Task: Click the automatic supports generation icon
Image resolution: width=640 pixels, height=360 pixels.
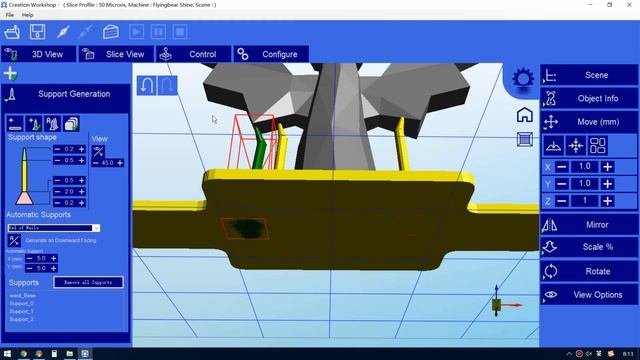Action: pyautogui.click(x=52, y=124)
